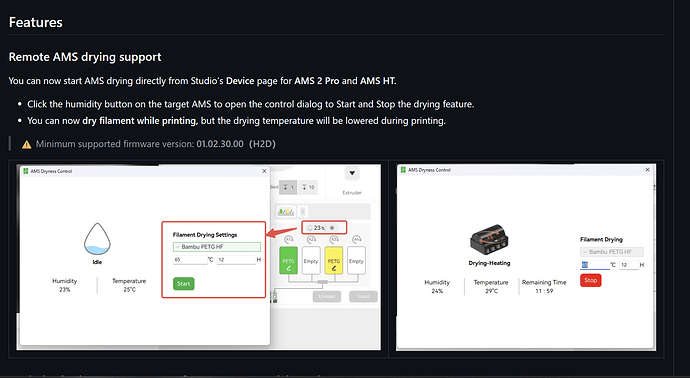This screenshot has height=378, width=690.
Task: Close the Idle AMS Dryness Control dialog
Action: tap(264, 171)
